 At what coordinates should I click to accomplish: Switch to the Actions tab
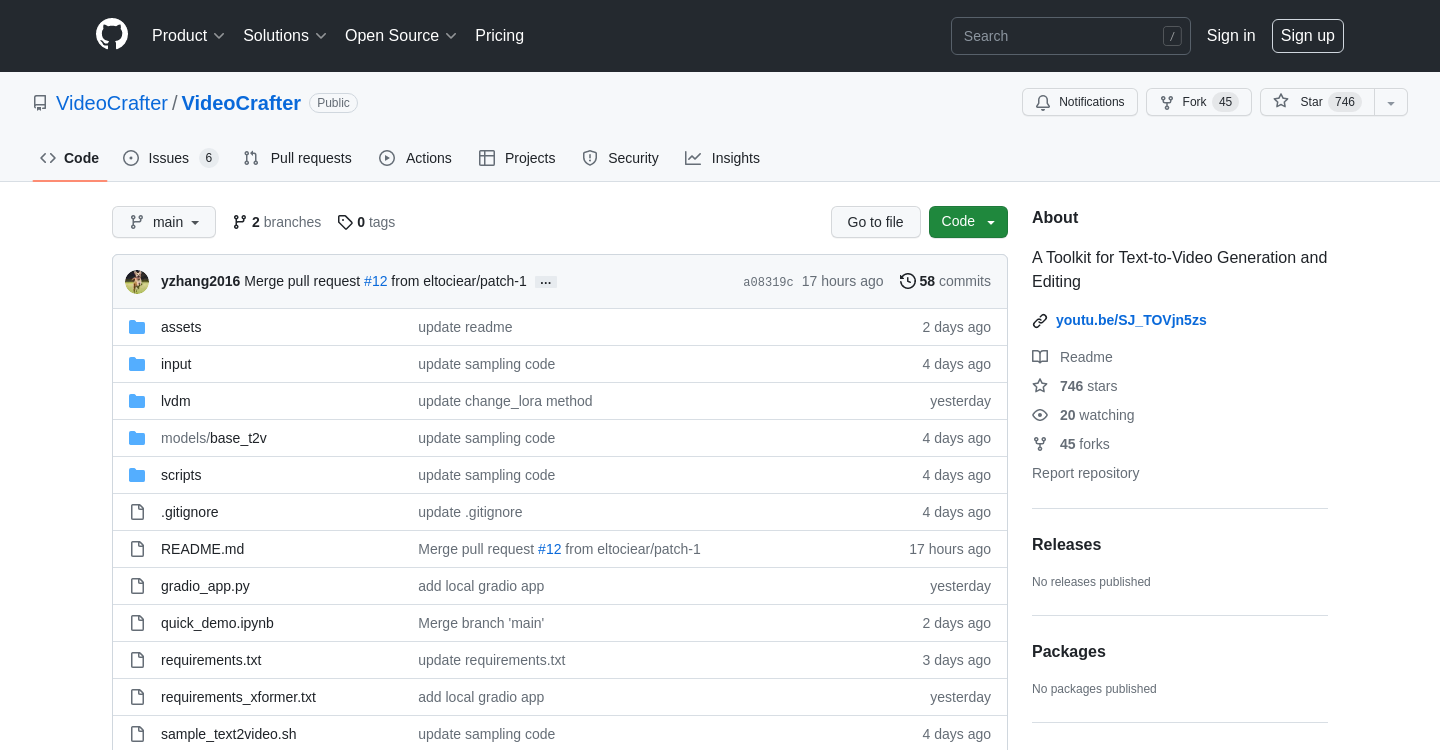[415, 158]
